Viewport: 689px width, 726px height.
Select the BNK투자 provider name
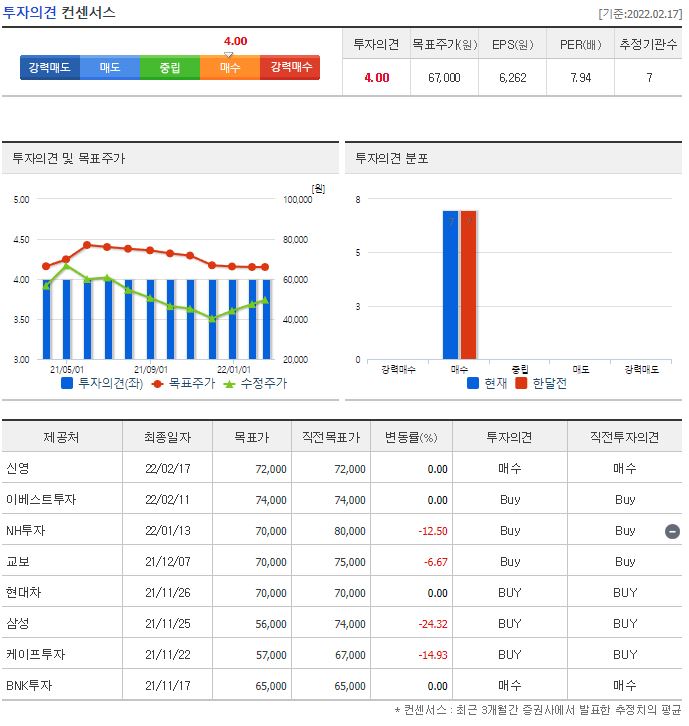click(29, 685)
